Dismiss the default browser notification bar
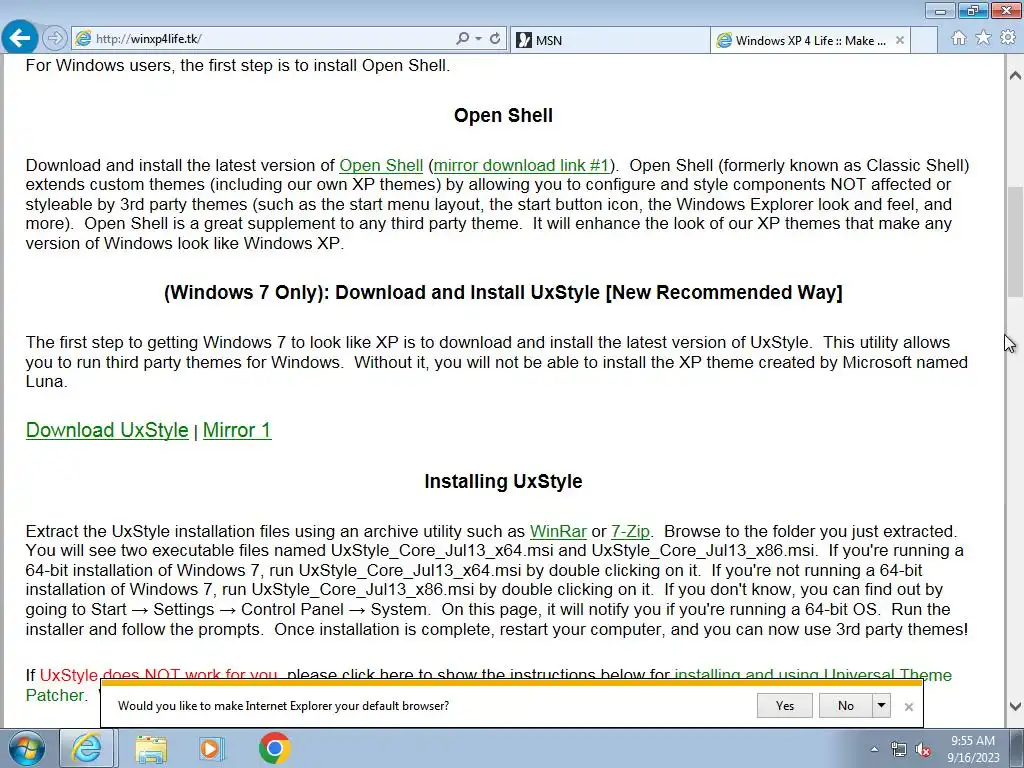The image size is (1024, 768). tap(908, 707)
